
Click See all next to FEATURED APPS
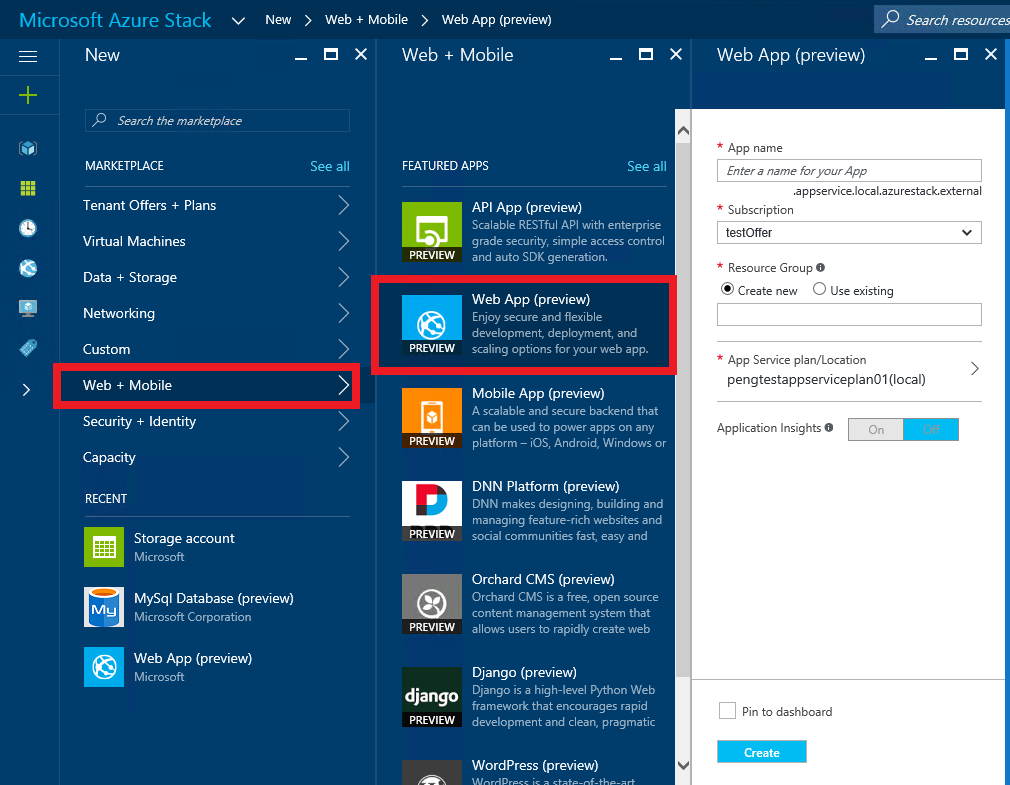pos(647,166)
